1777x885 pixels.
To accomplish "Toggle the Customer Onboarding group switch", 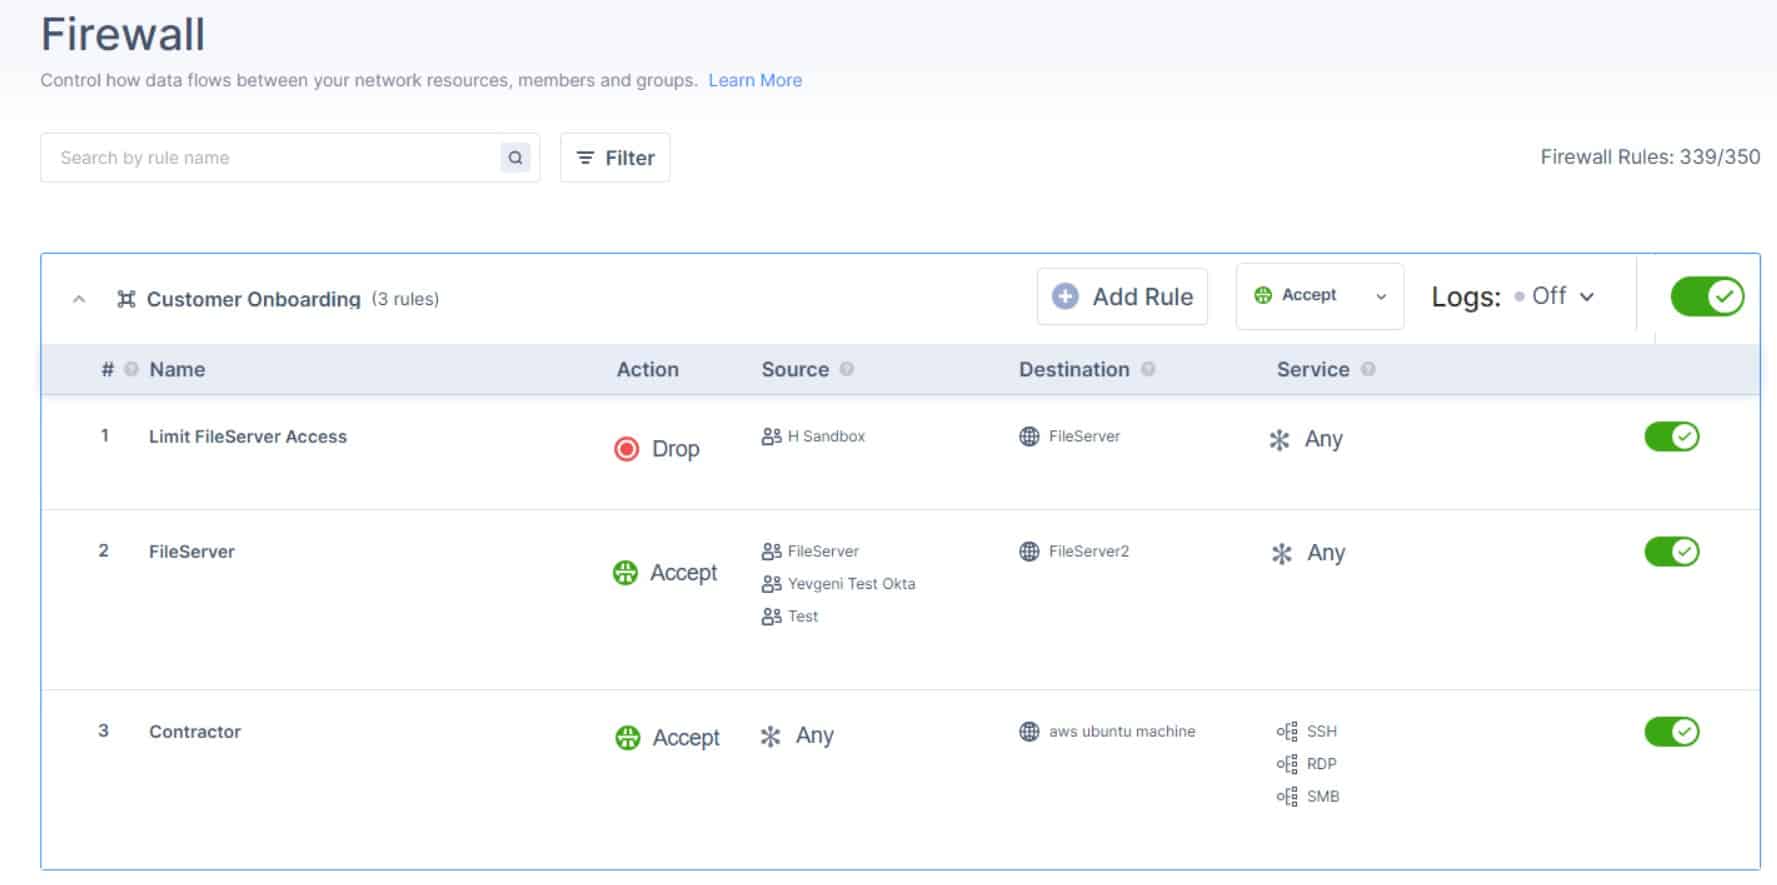I will click(x=1707, y=296).
